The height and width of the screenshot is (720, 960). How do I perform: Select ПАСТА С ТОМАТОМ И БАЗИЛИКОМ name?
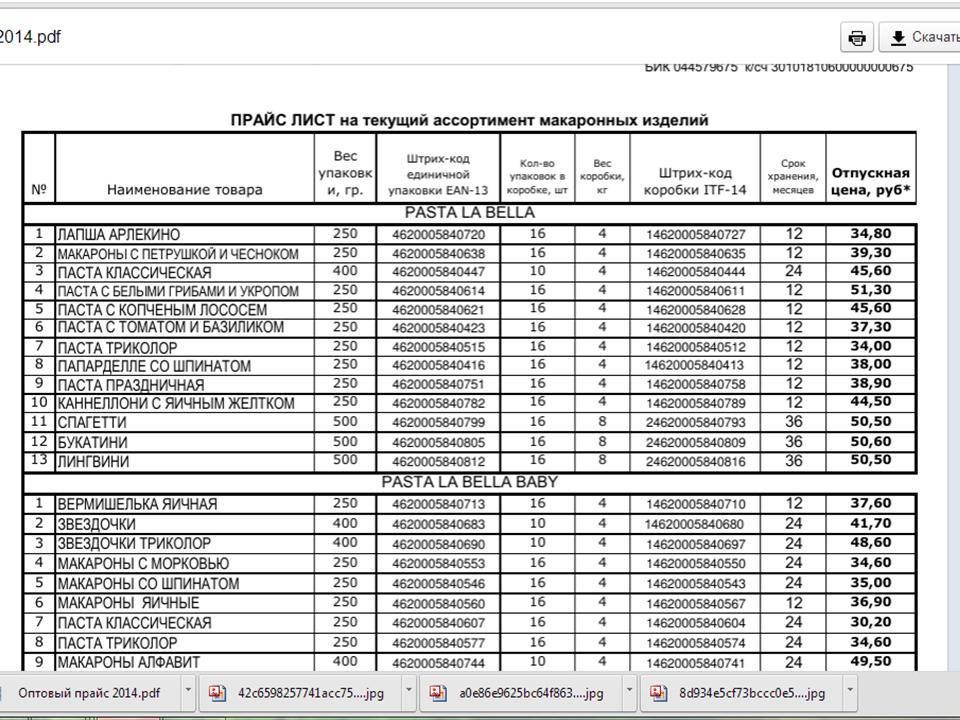(171, 328)
